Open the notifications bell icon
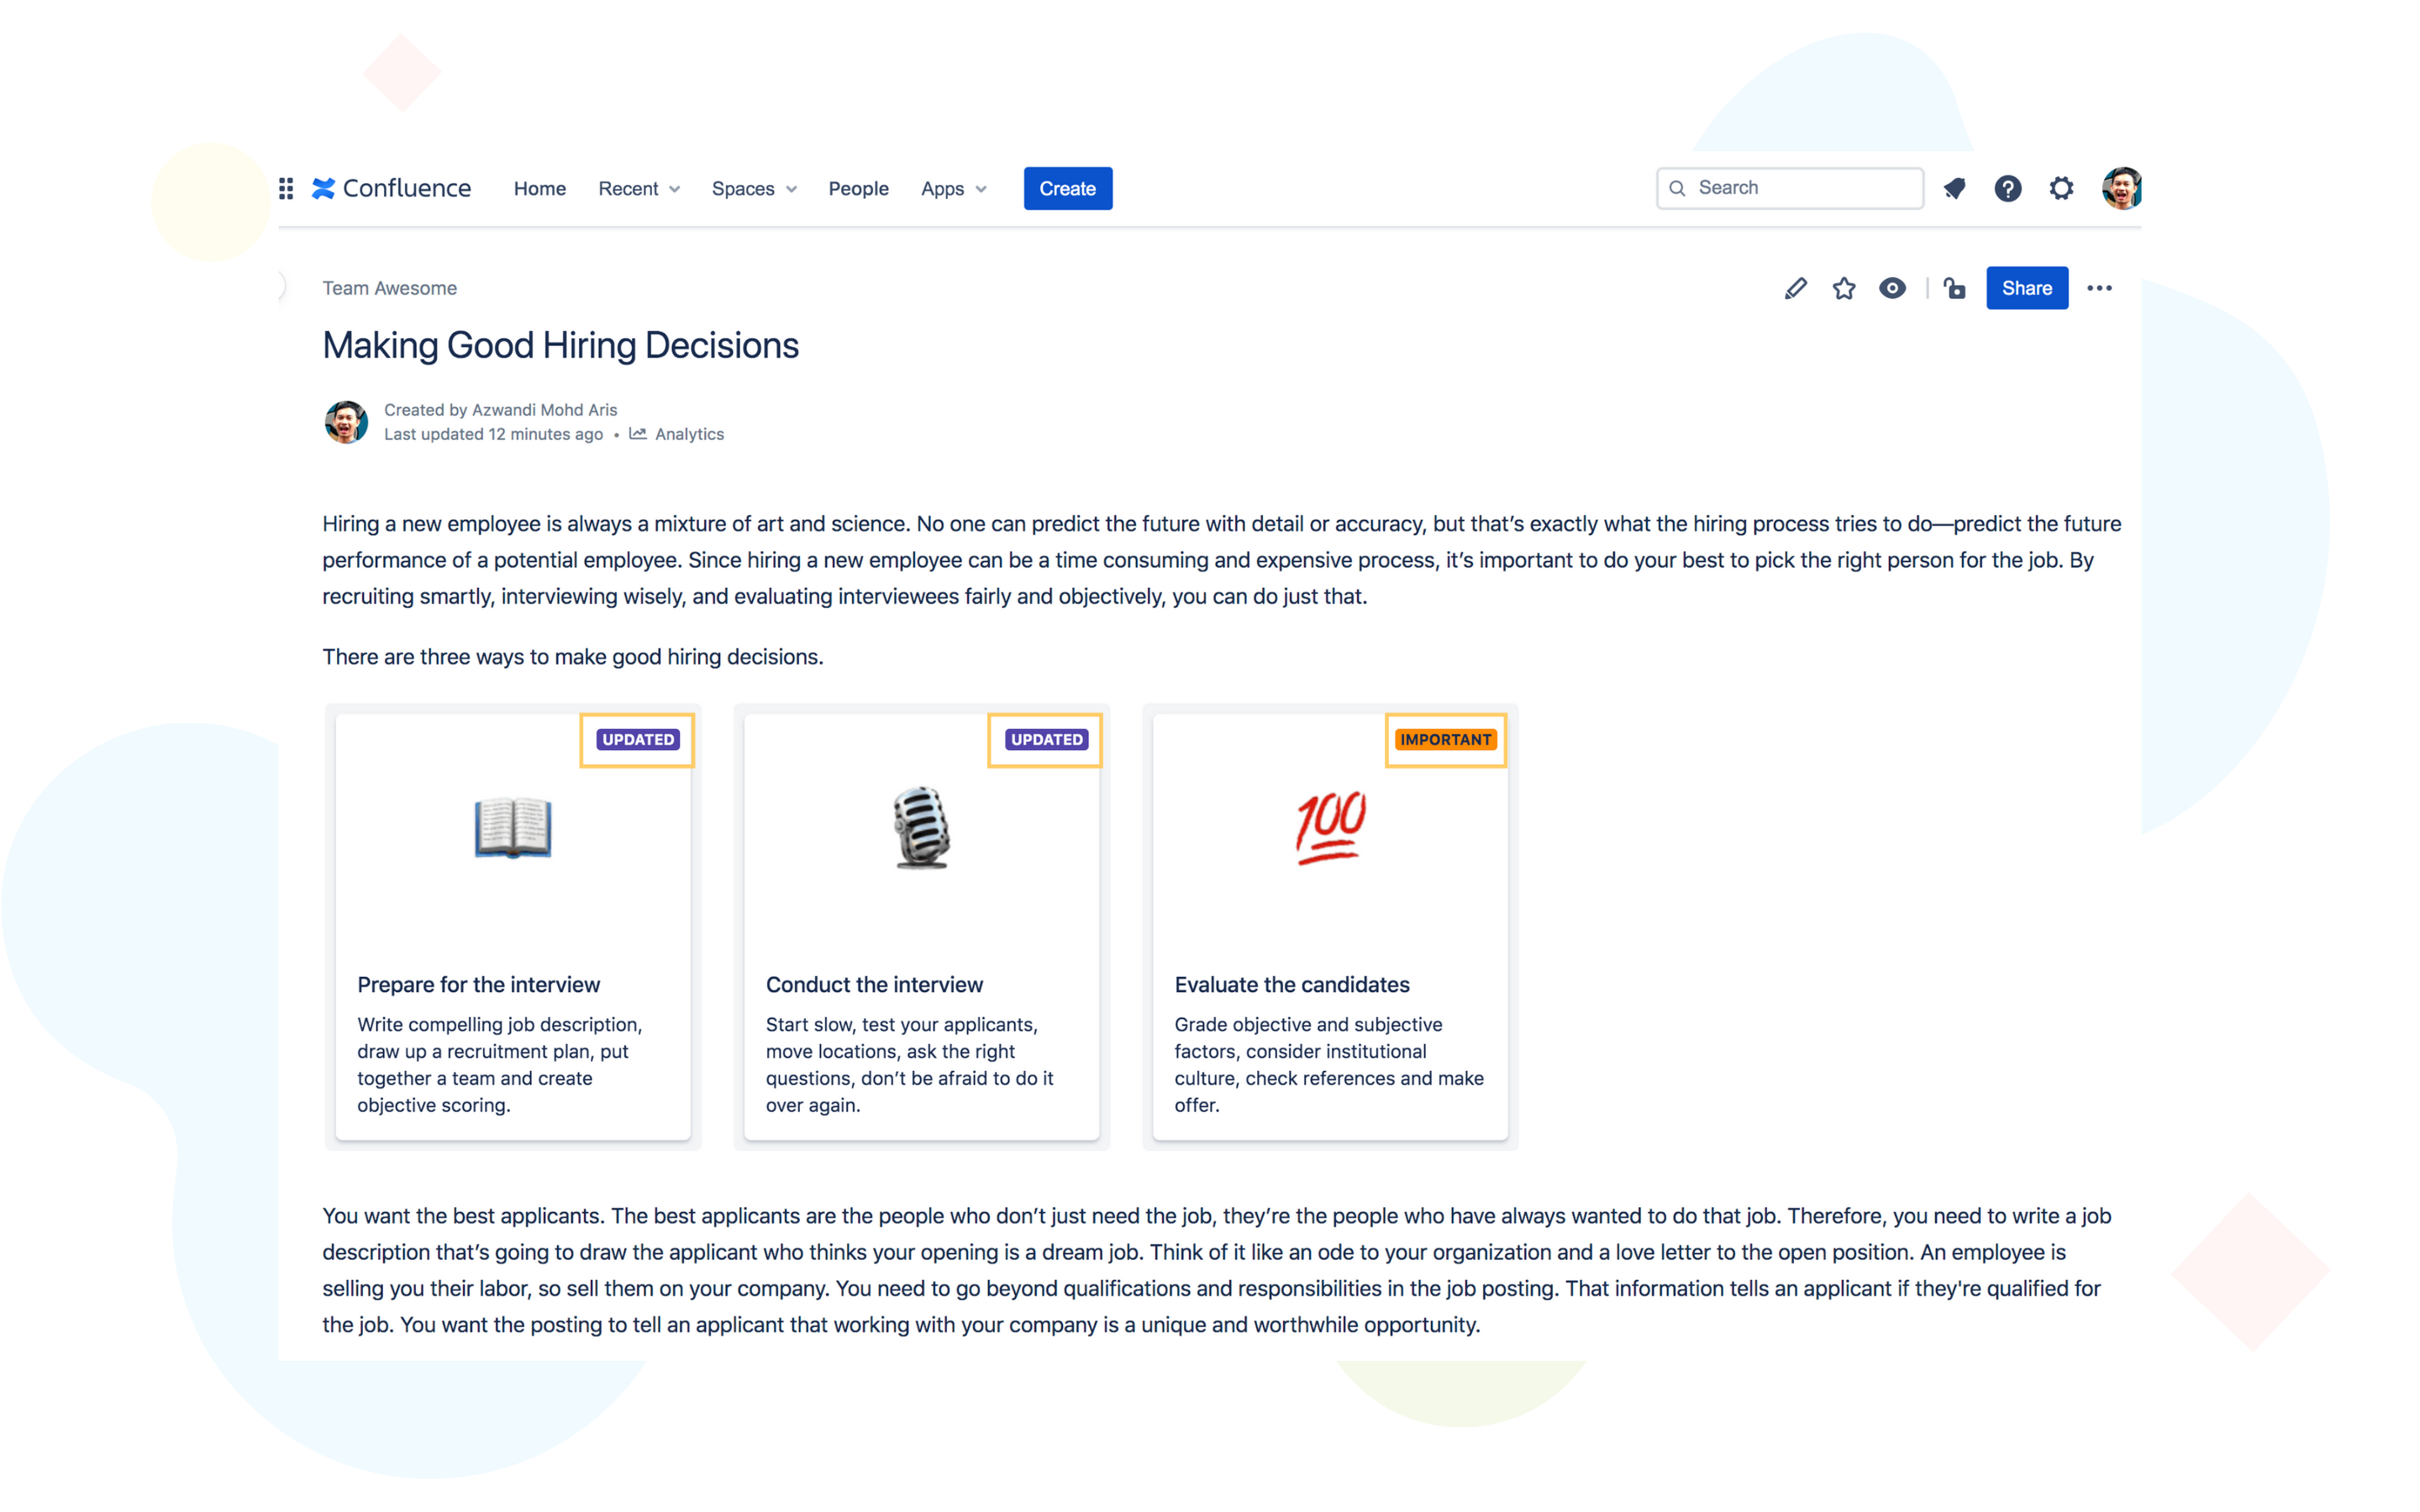Image resolution: width=2420 pixels, height=1512 pixels. [1954, 188]
